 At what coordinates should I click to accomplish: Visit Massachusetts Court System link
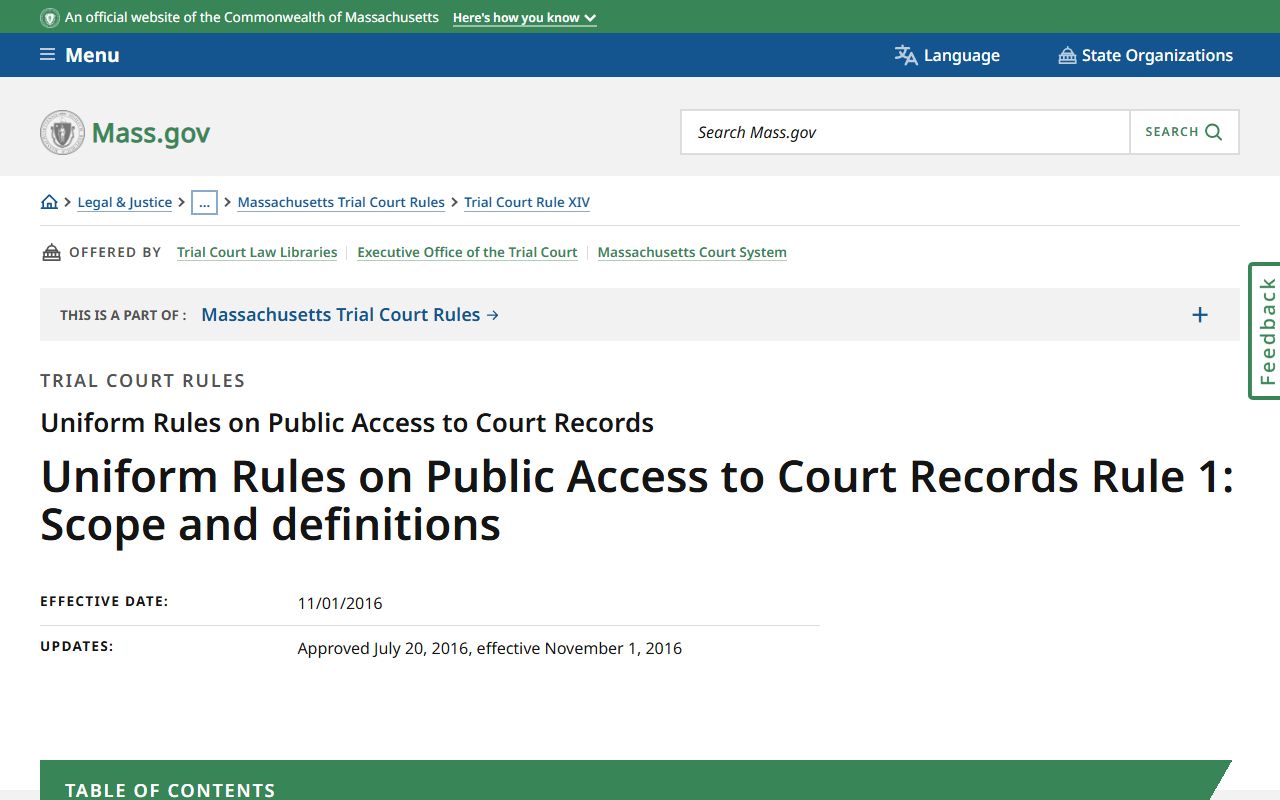(x=692, y=252)
